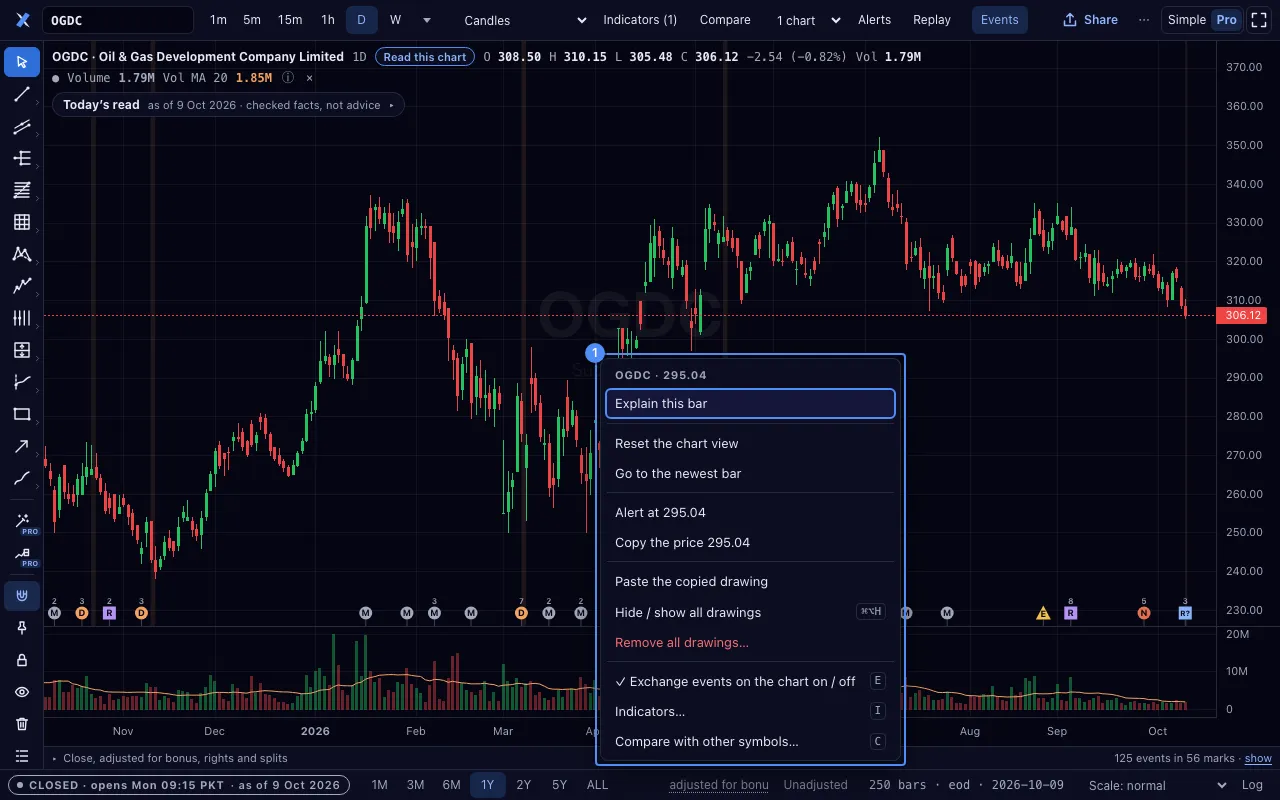Remove the Volume indicator with ×
1280x800 pixels.
click(x=309, y=77)
